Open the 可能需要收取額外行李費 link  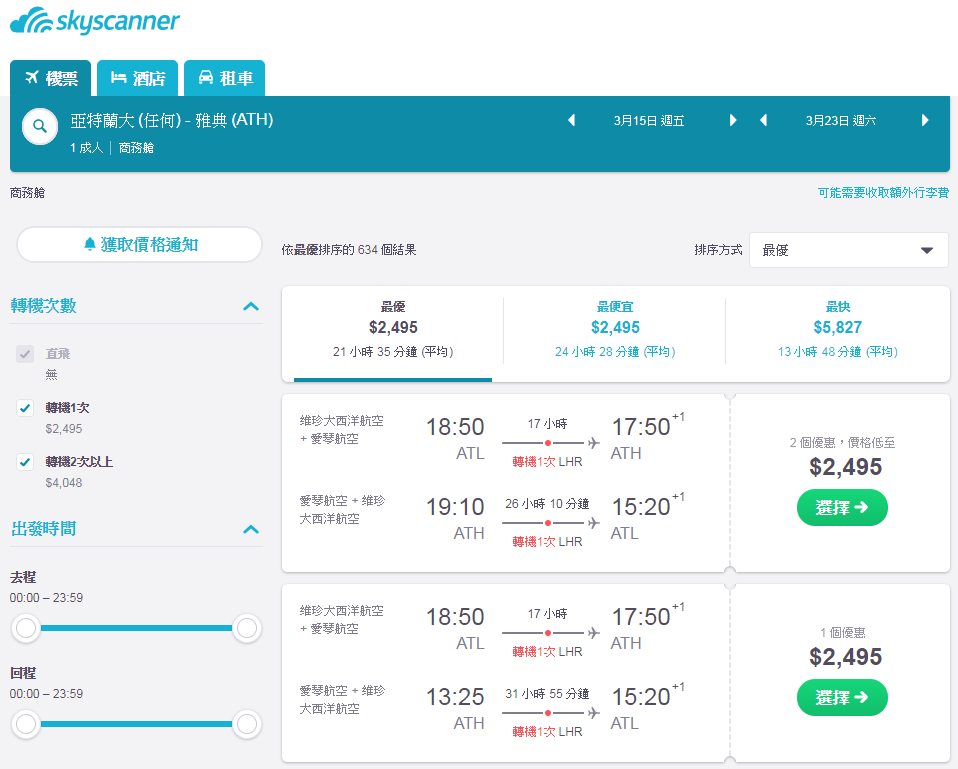pyautogui.click(x=883, y=192)
